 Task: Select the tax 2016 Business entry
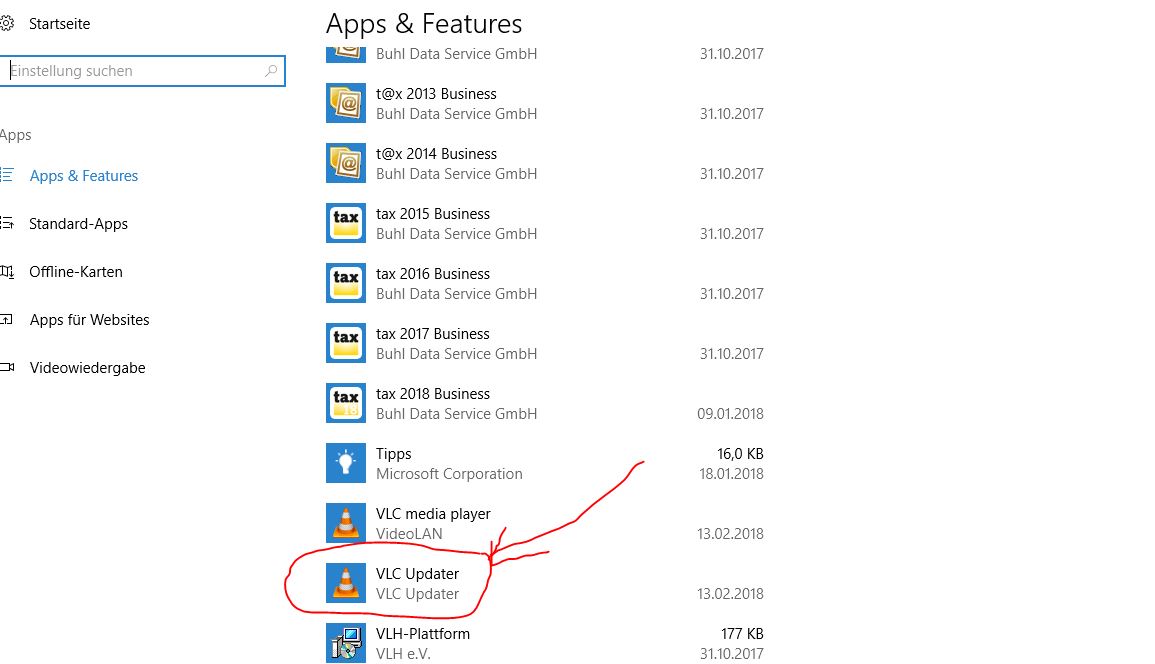coord(545,283)
